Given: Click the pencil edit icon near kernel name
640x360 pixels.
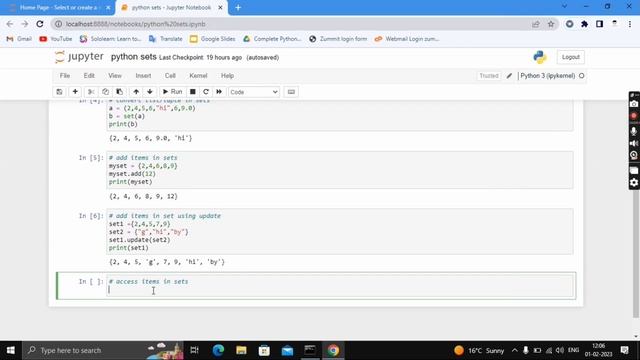Looking at the screenshot, I should pyautogui.click(x=509, y=76).
